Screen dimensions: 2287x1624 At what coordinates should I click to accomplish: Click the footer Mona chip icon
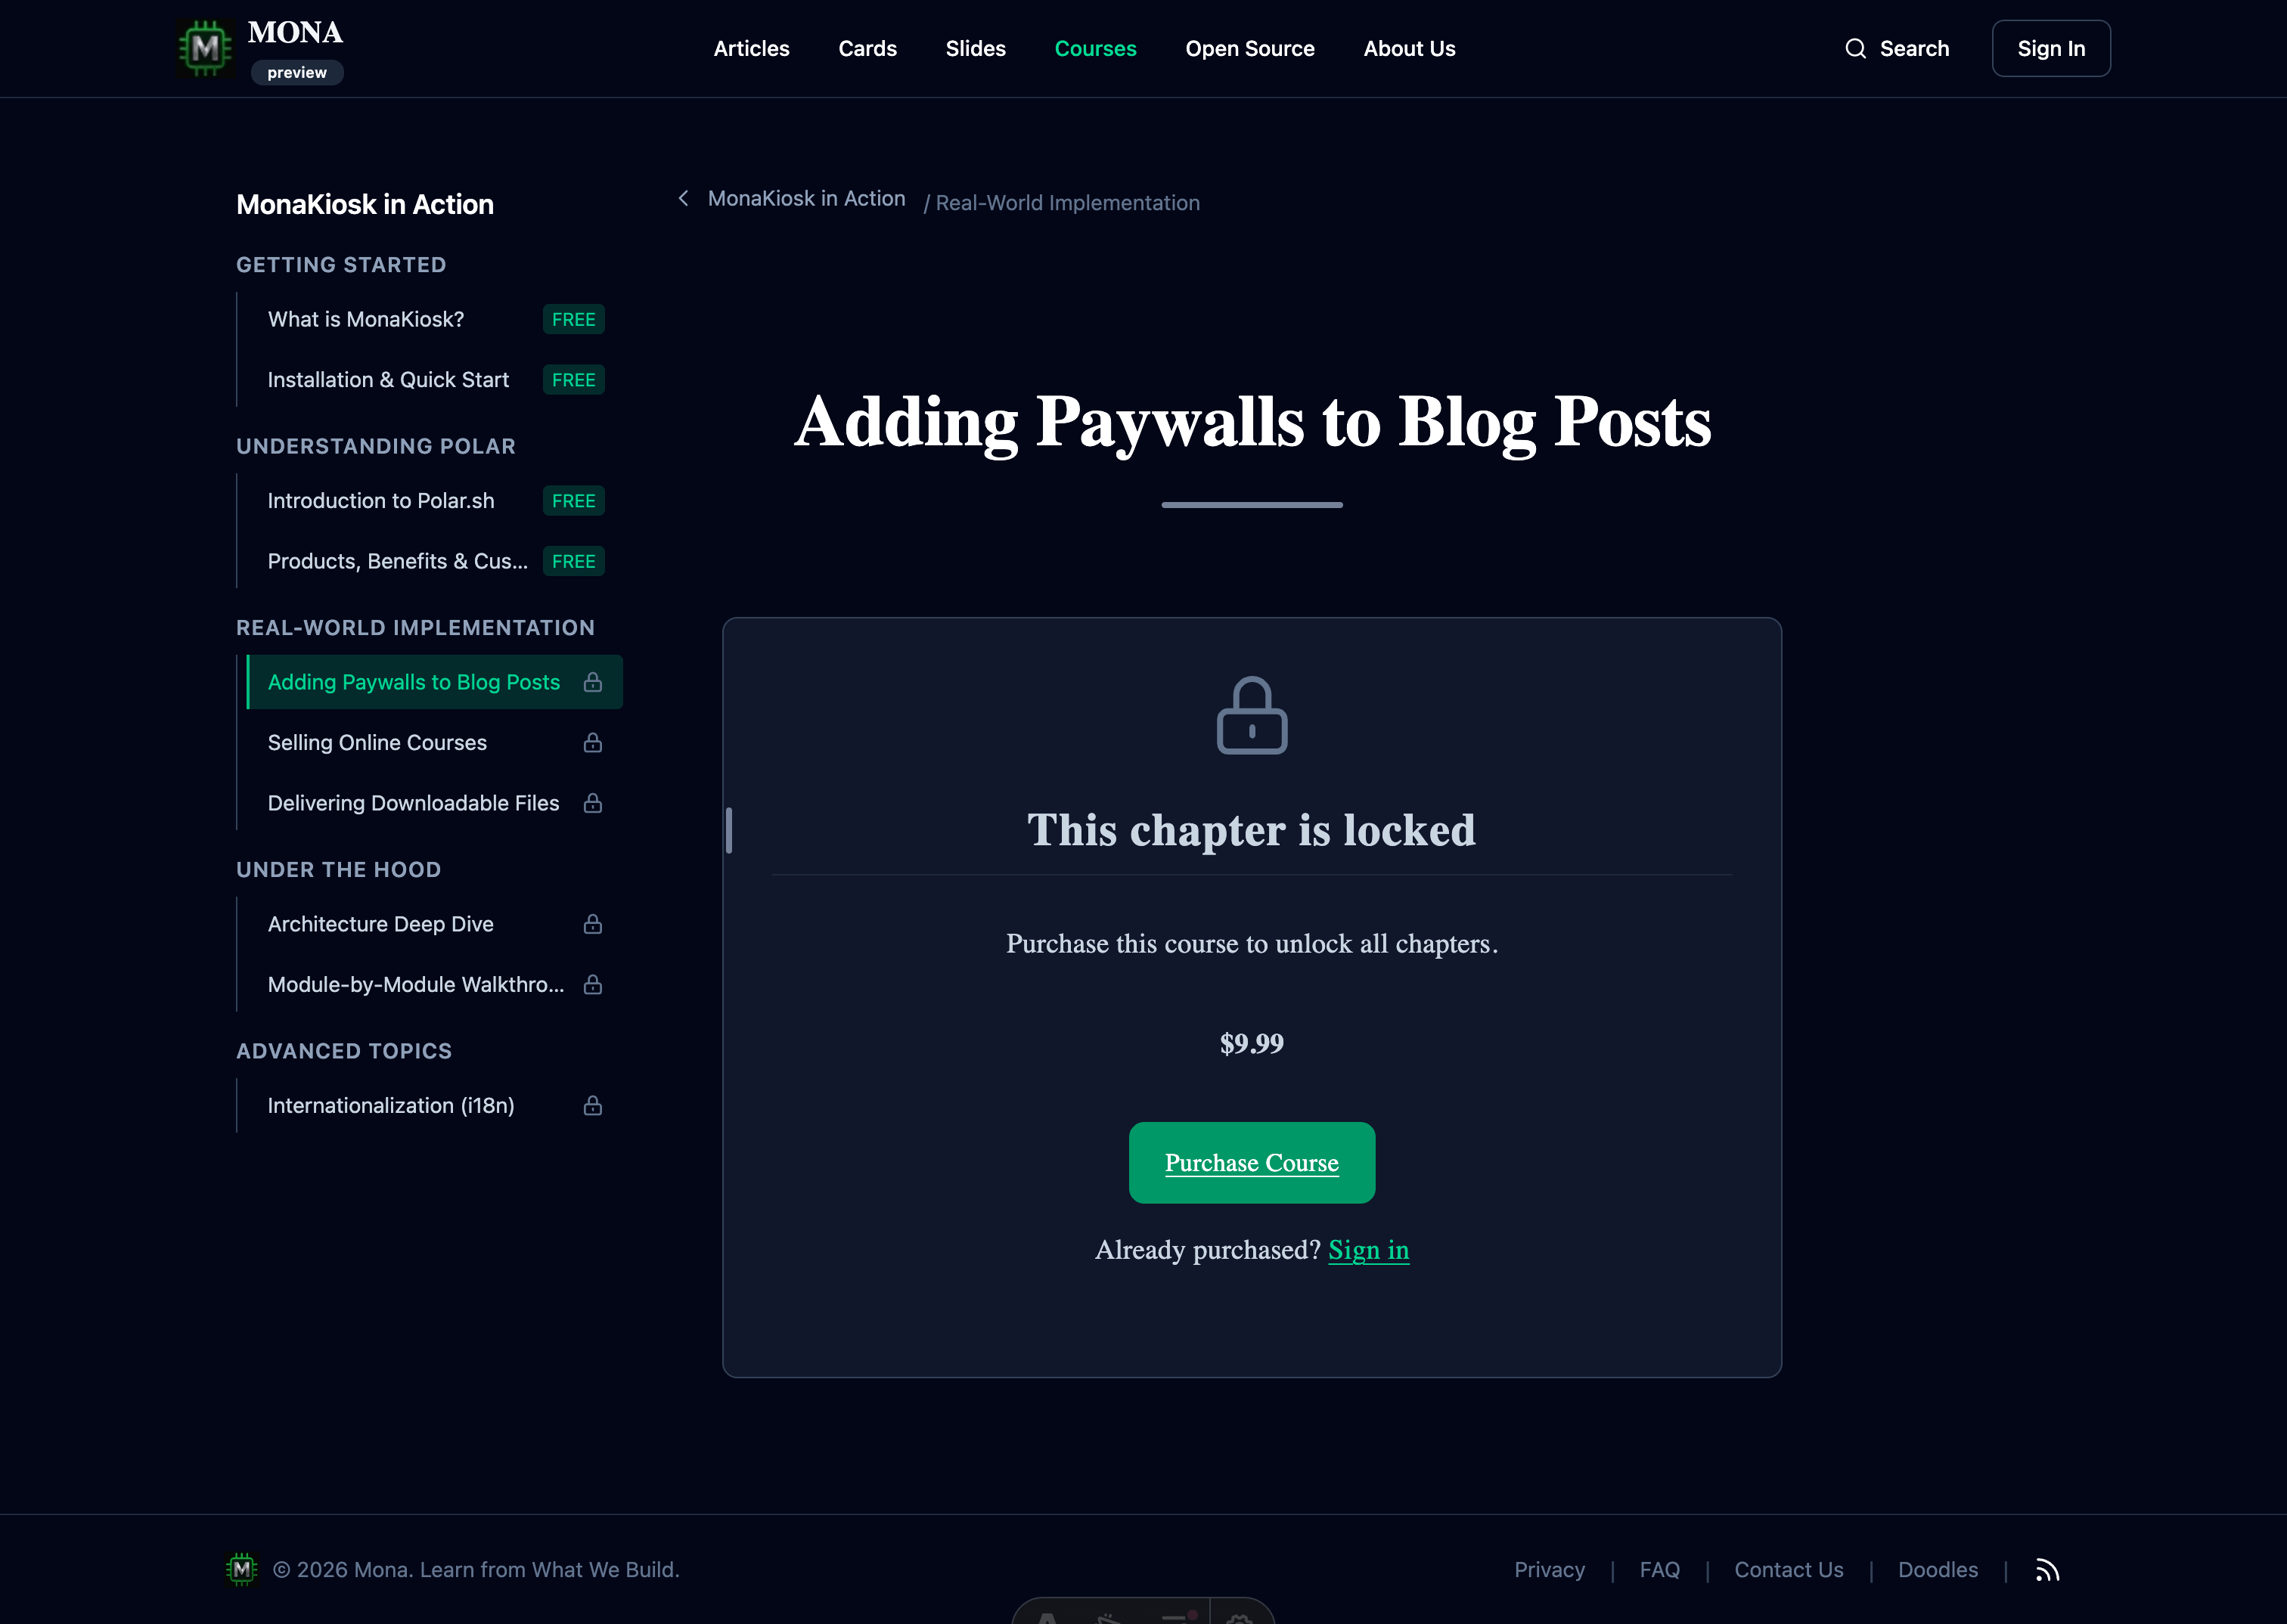242,1569
